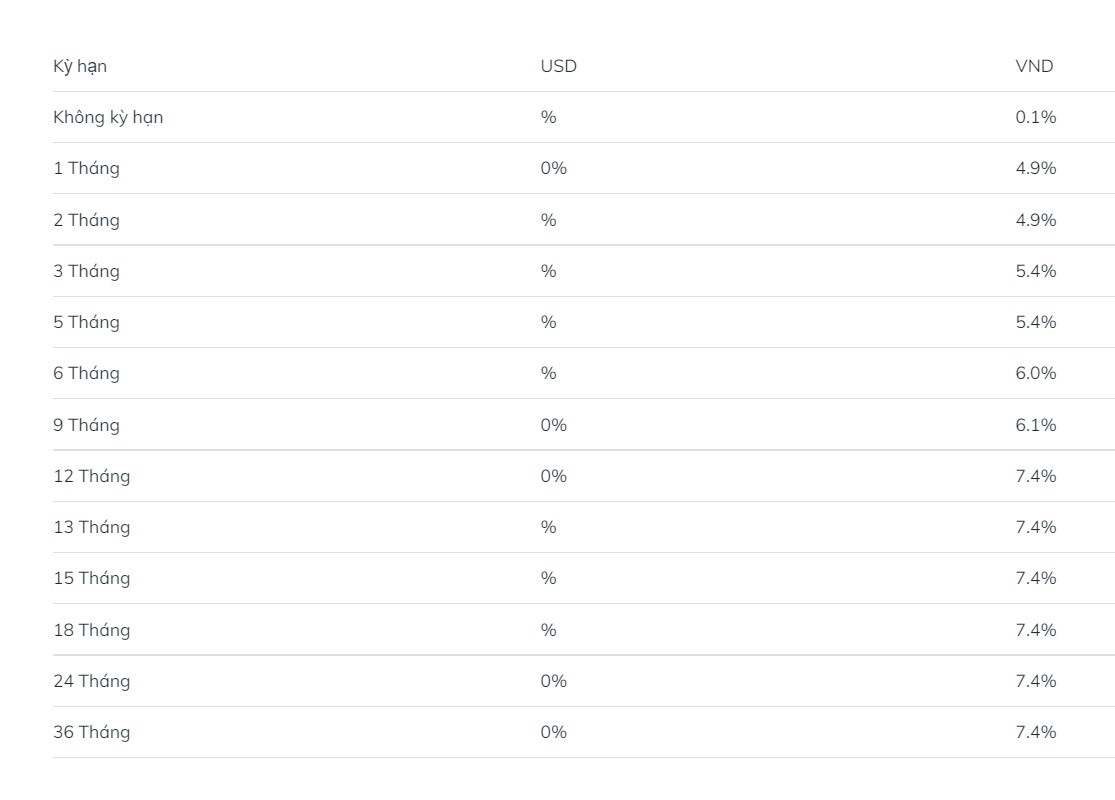Select the "12 Tháng" term label
The height and width of the screenshot is (800, 1115).
(x=91, y=476)
